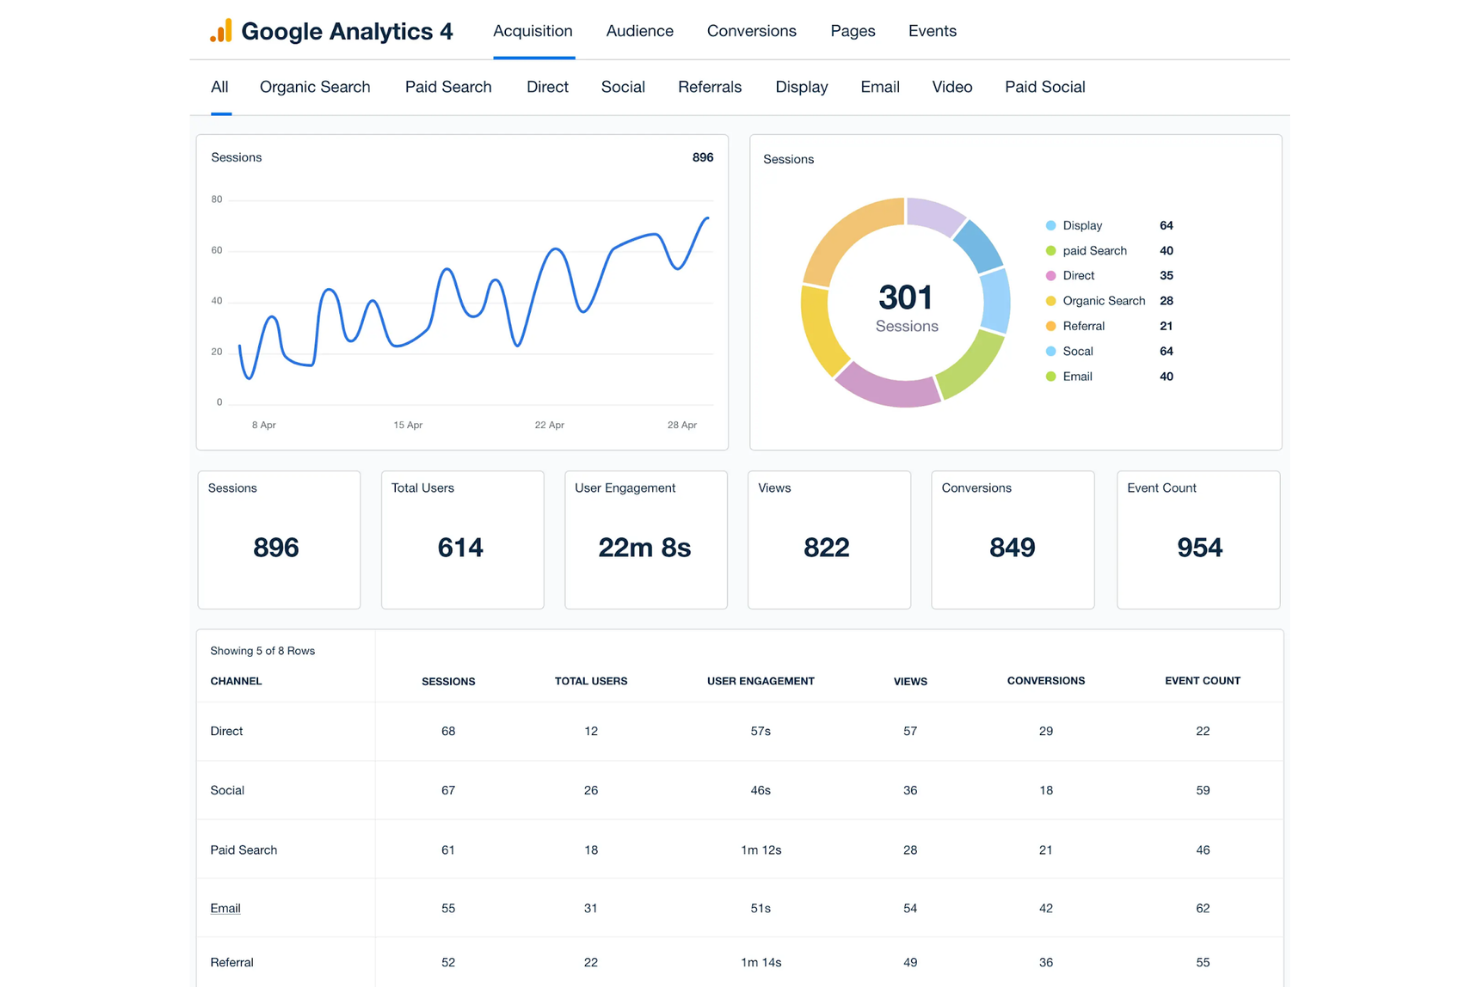
Task: Click the Referral legend orange dot
Action: (x=1051, y=326)
